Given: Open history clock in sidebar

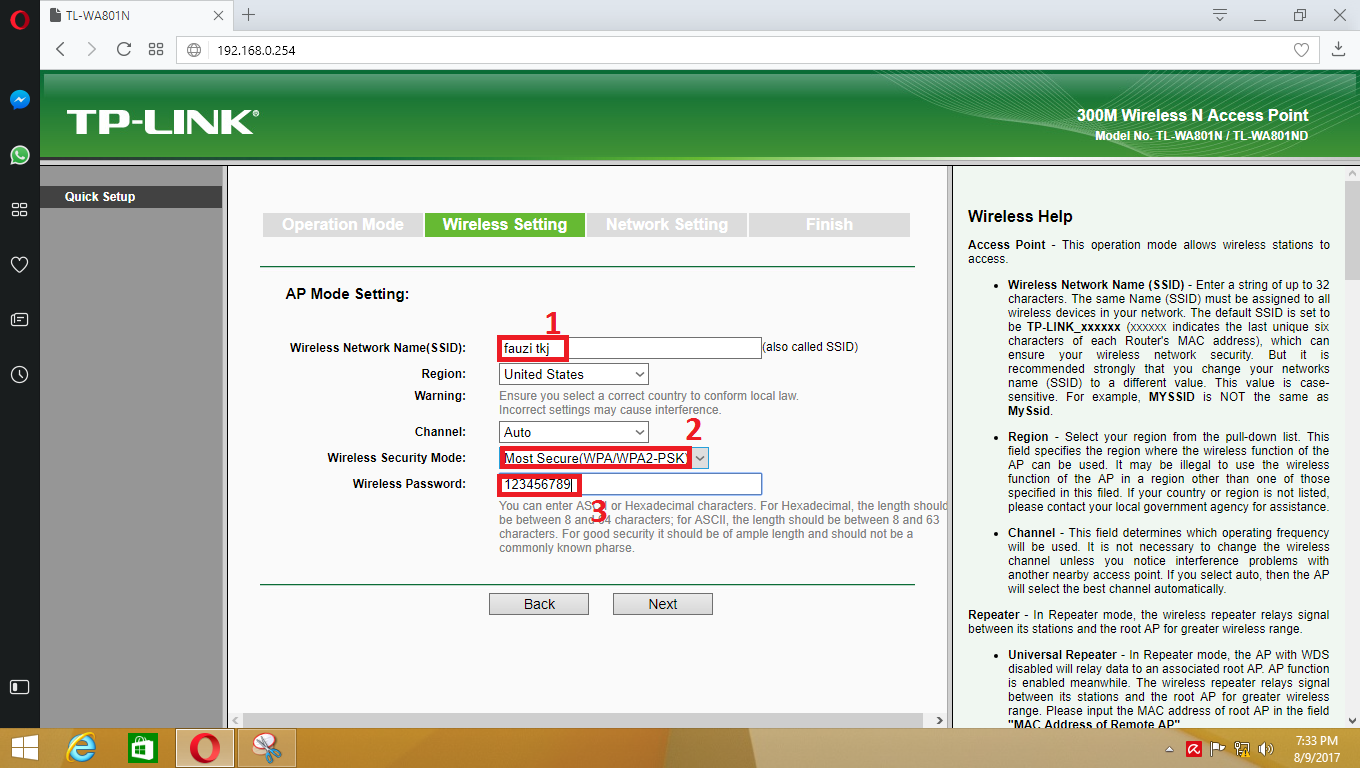Looking at the screenshot, I should (19, 375).
